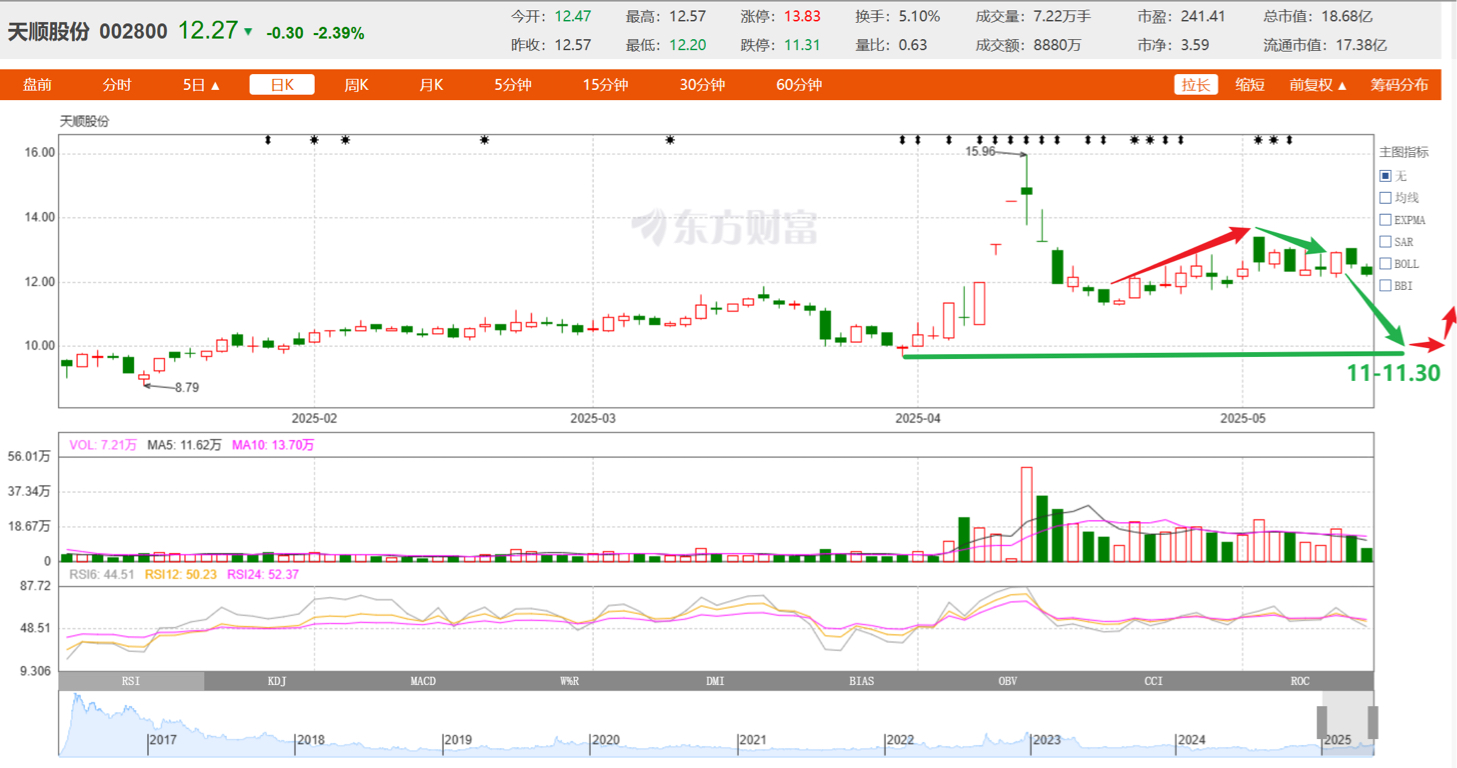Enable the 均线 moving average overlay
This screenshot has height=768, width=1457.
pos(1385,198)
